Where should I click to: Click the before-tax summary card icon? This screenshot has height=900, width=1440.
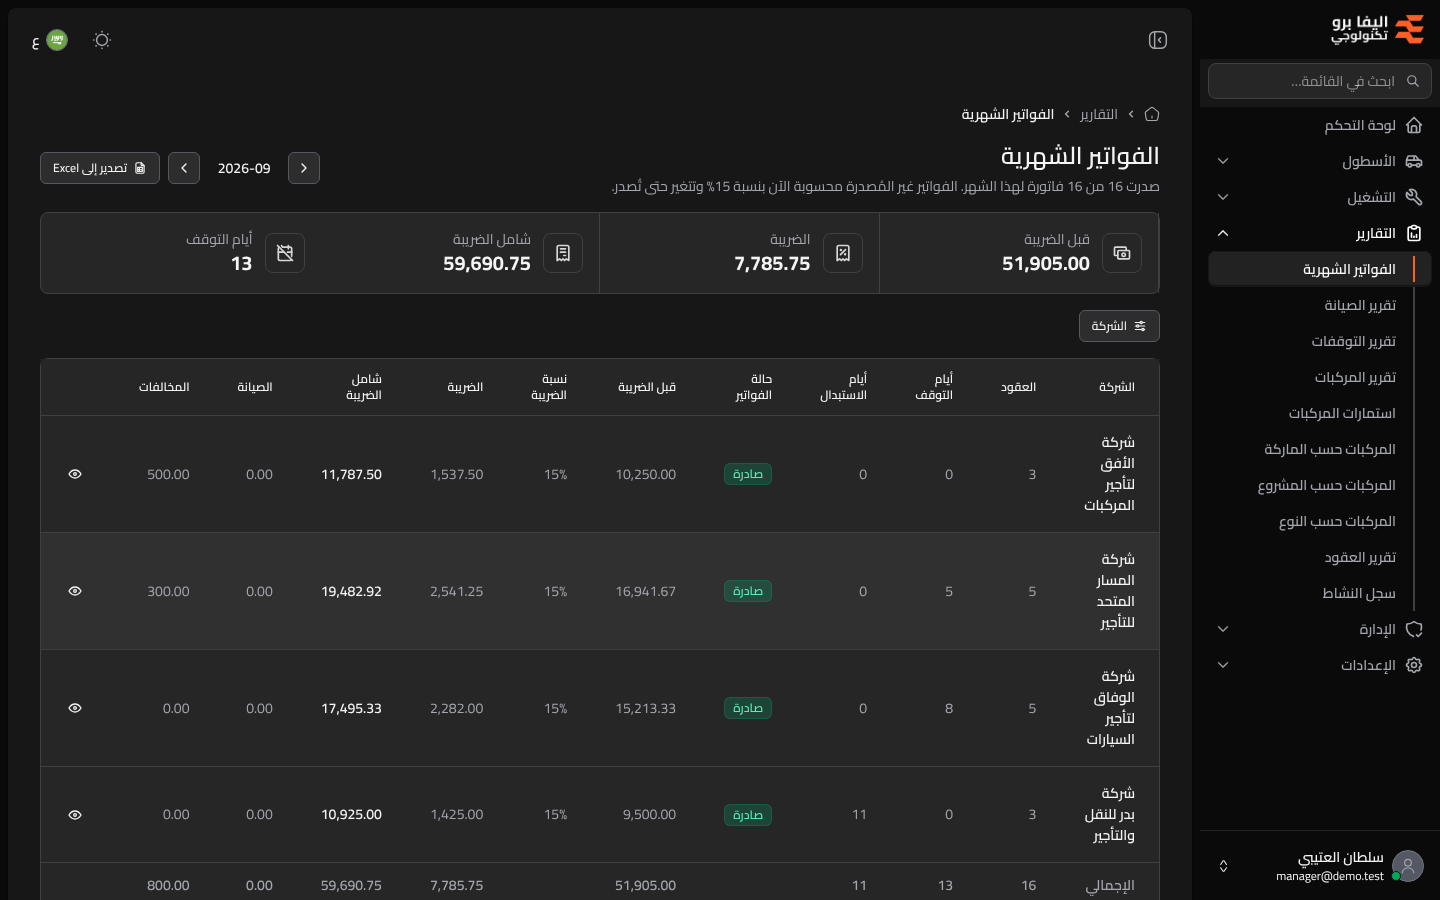[x=1122, y=253]
